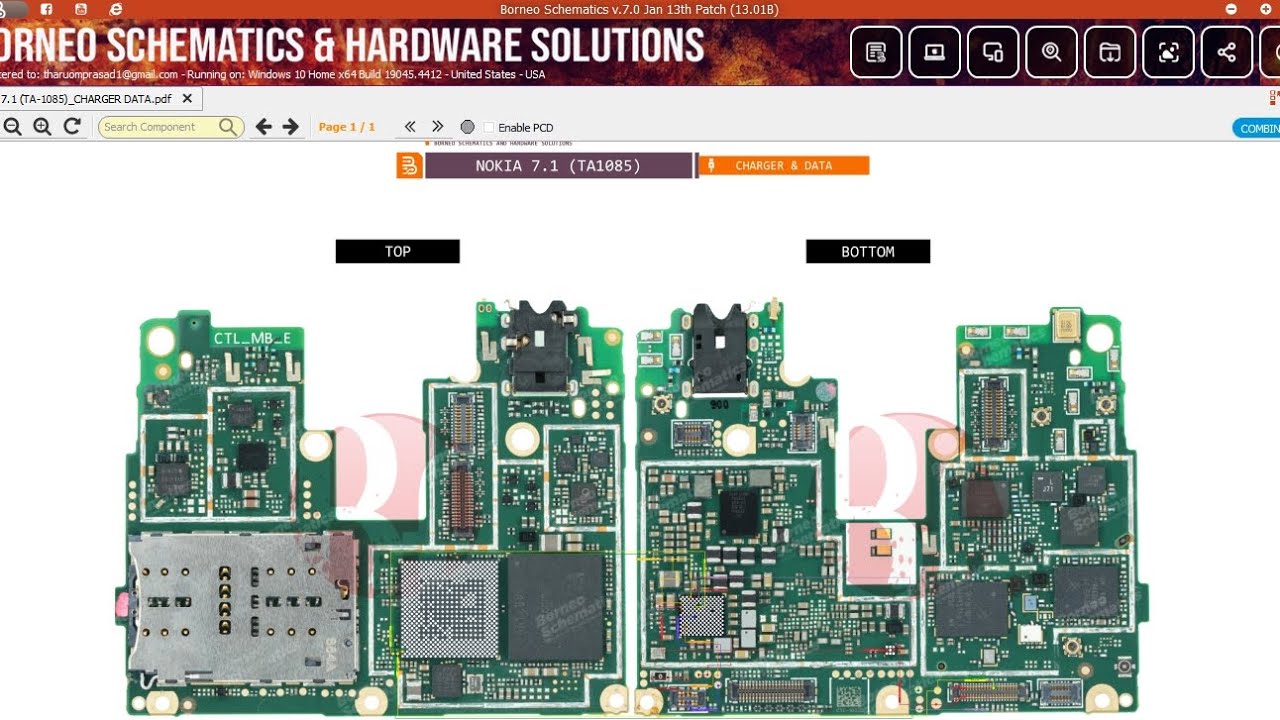
Task: Close the CHARGER DATA.pdf tab
Action: [187, 99]
